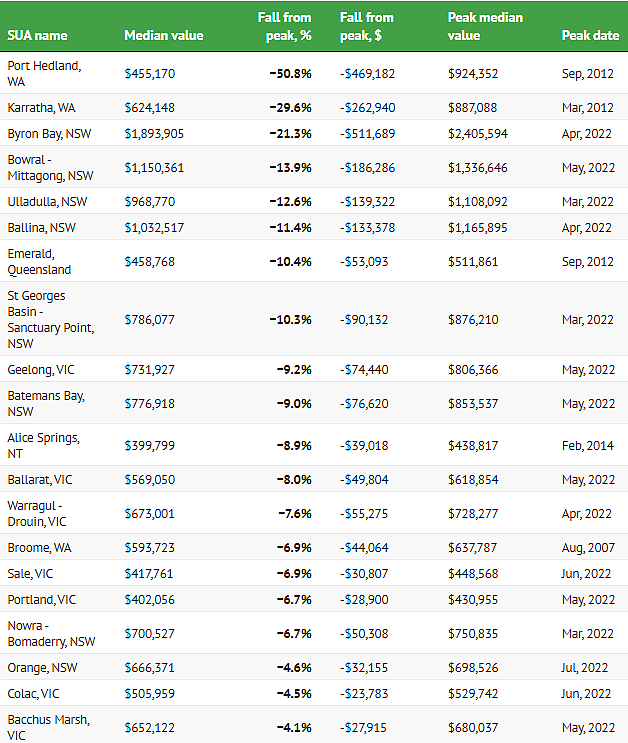Click the -50.8% fall from peak cell
Image resolution: width=628 pixels, height=743 pixels.
290,74
